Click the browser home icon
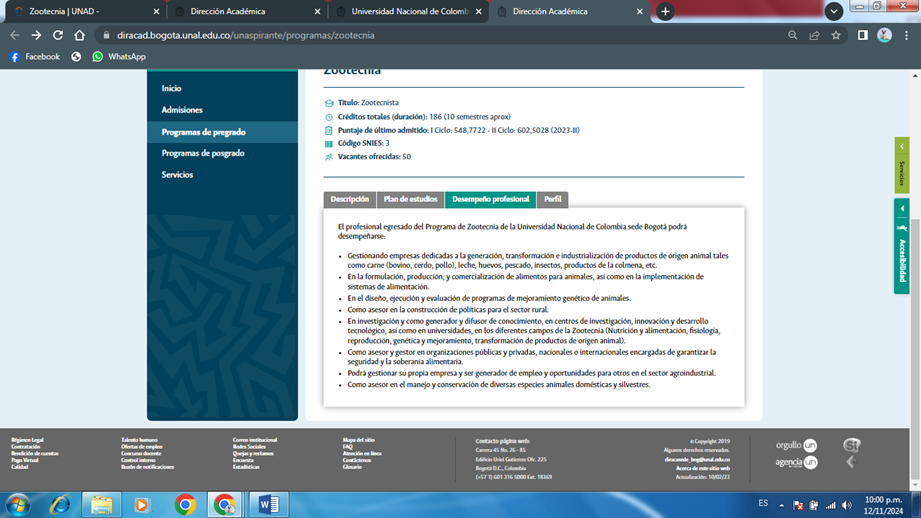Screen dimensions: 921x518 pos(80,35)
